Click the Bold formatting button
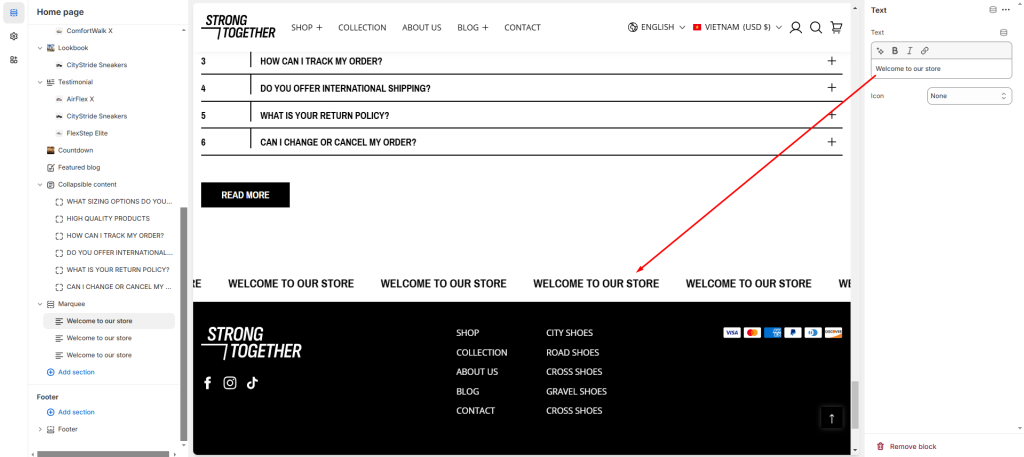The width and height of the screenshot is (1024, 457). (895, 50)
